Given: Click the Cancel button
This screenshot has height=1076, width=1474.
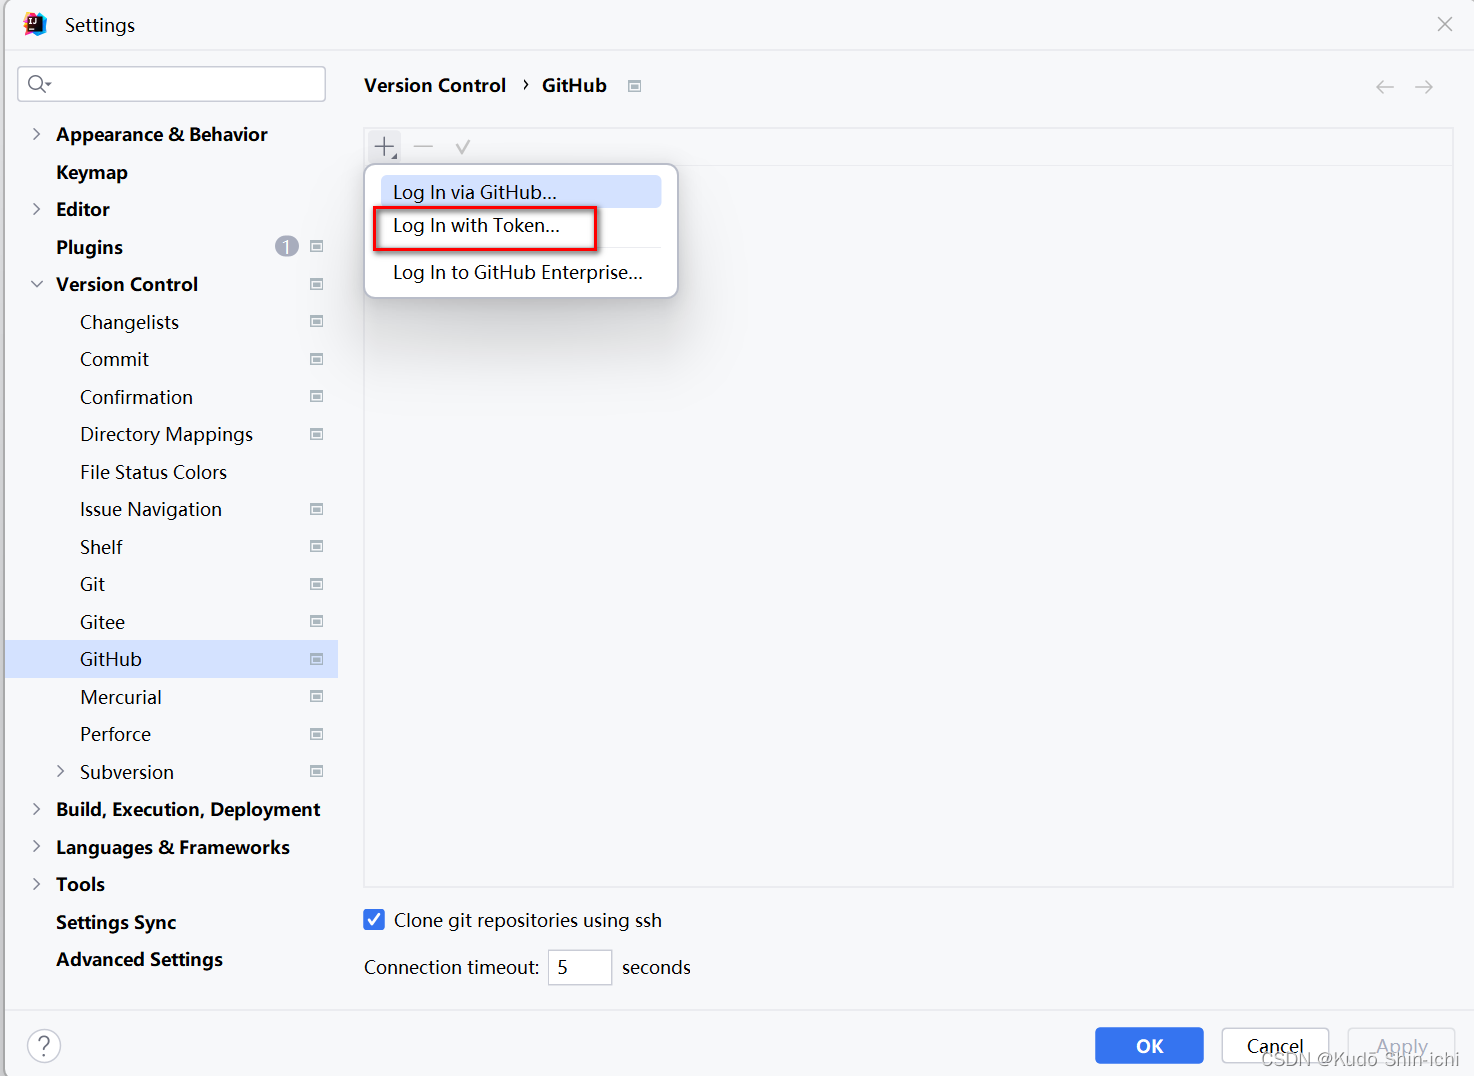Looking at the screenshot, I should [x=1275, y=1046].
